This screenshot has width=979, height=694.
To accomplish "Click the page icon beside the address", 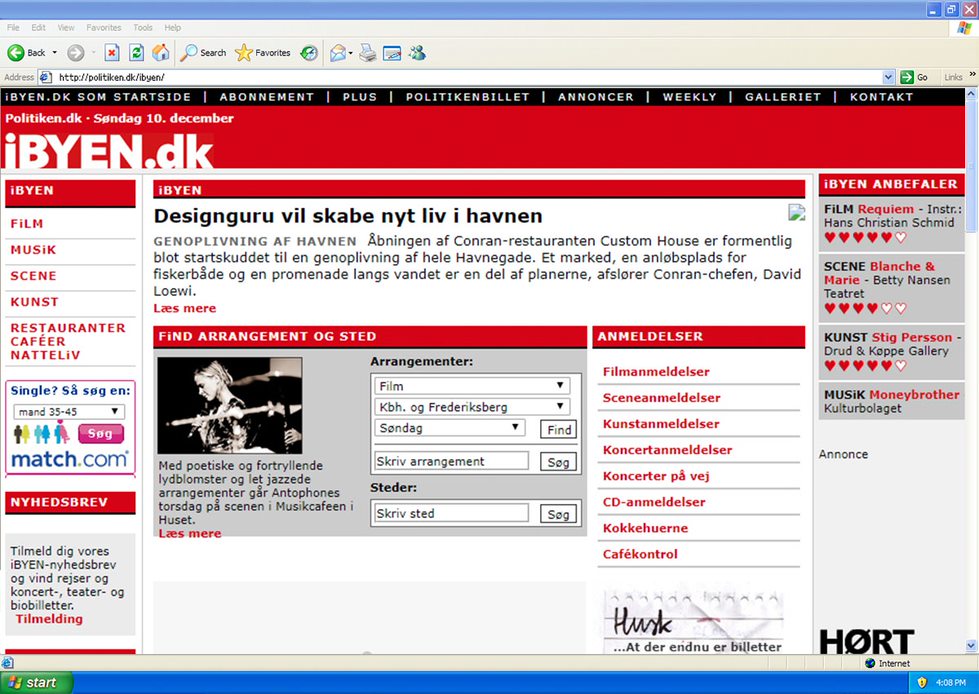I will 45,77.
